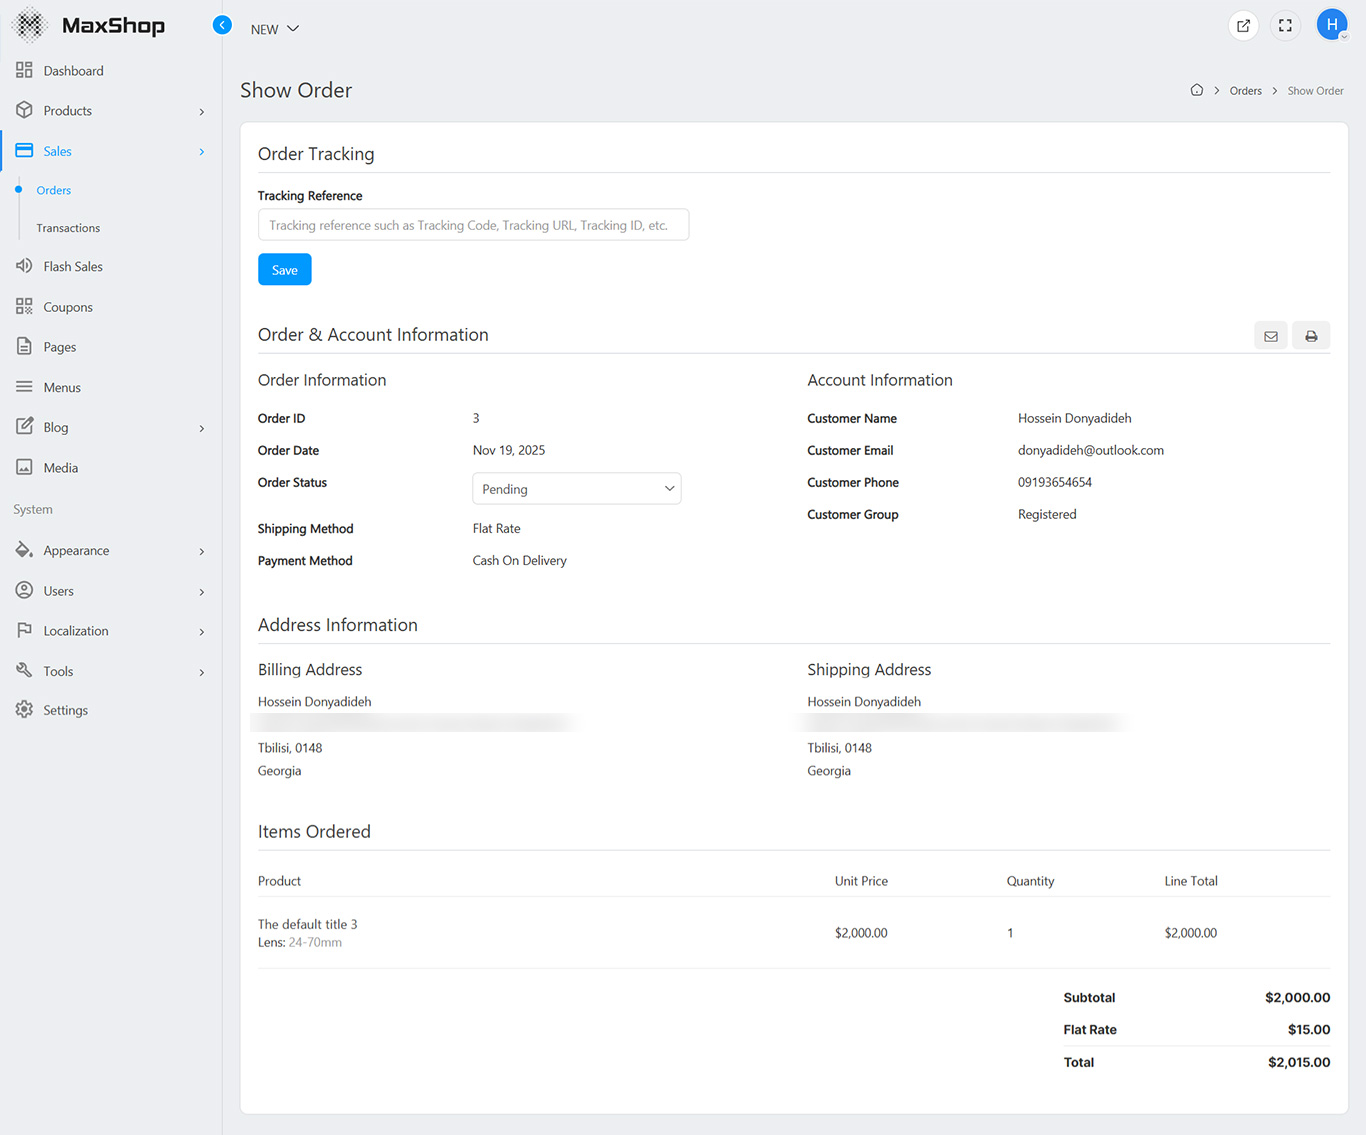Click the print order icon

point(1311,336)
